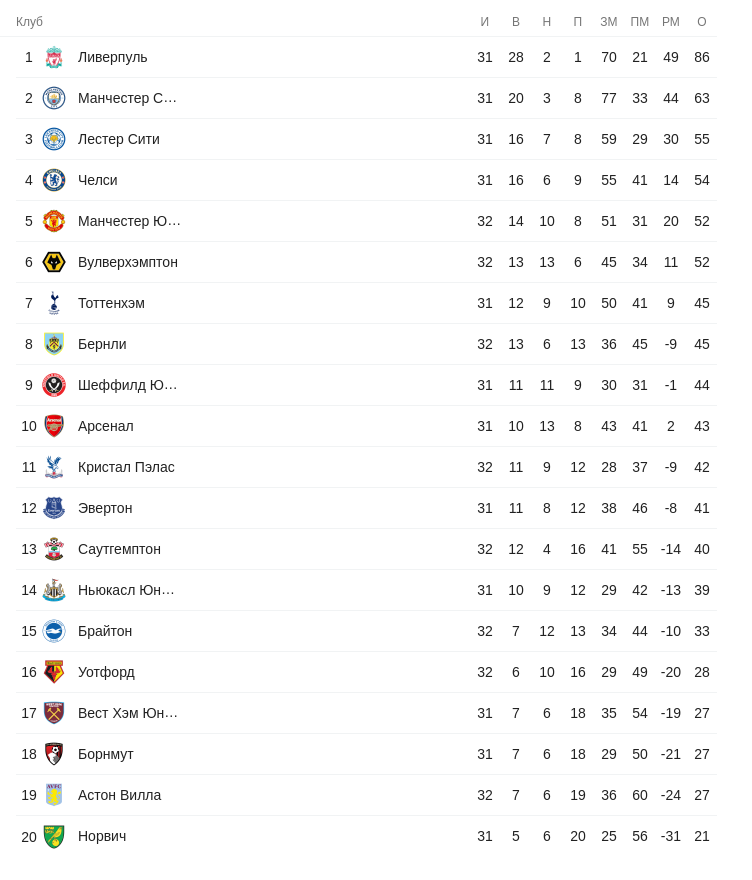Open the Саутгемптон team page
Image resolution: width=752 pixels, height=880 pixels.
119,549
